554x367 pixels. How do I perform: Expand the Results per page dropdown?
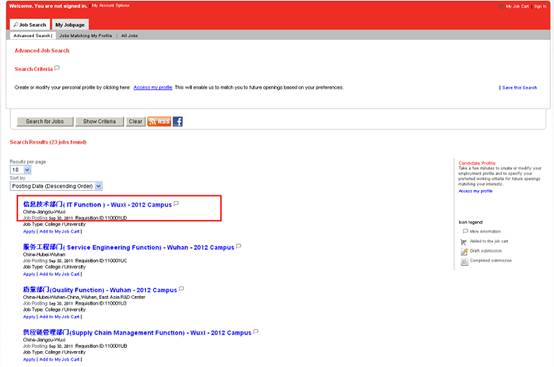(x=20, y=170)
